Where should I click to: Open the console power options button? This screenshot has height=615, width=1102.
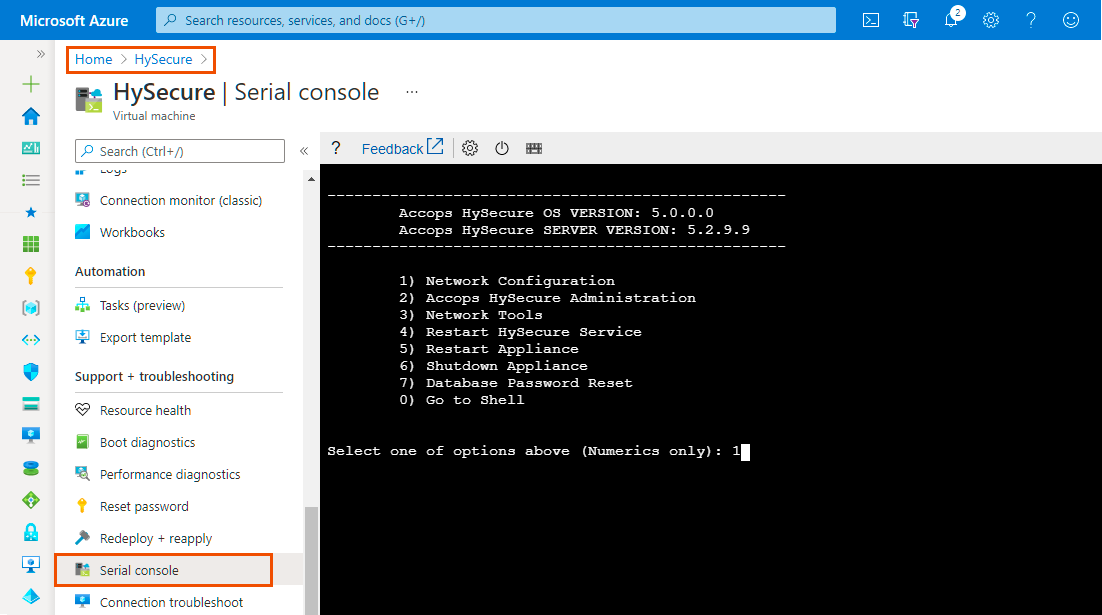(502, 148)
